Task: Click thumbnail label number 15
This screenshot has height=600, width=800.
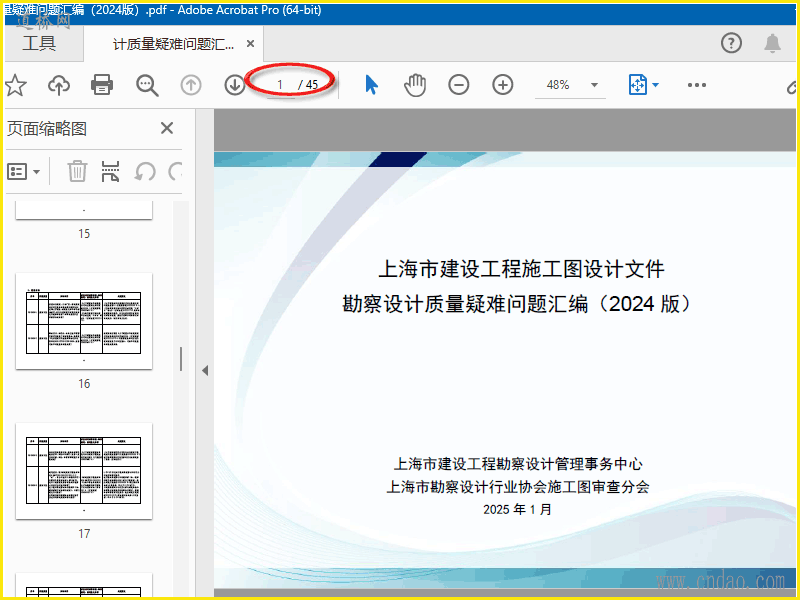Action: coord(84,234)
